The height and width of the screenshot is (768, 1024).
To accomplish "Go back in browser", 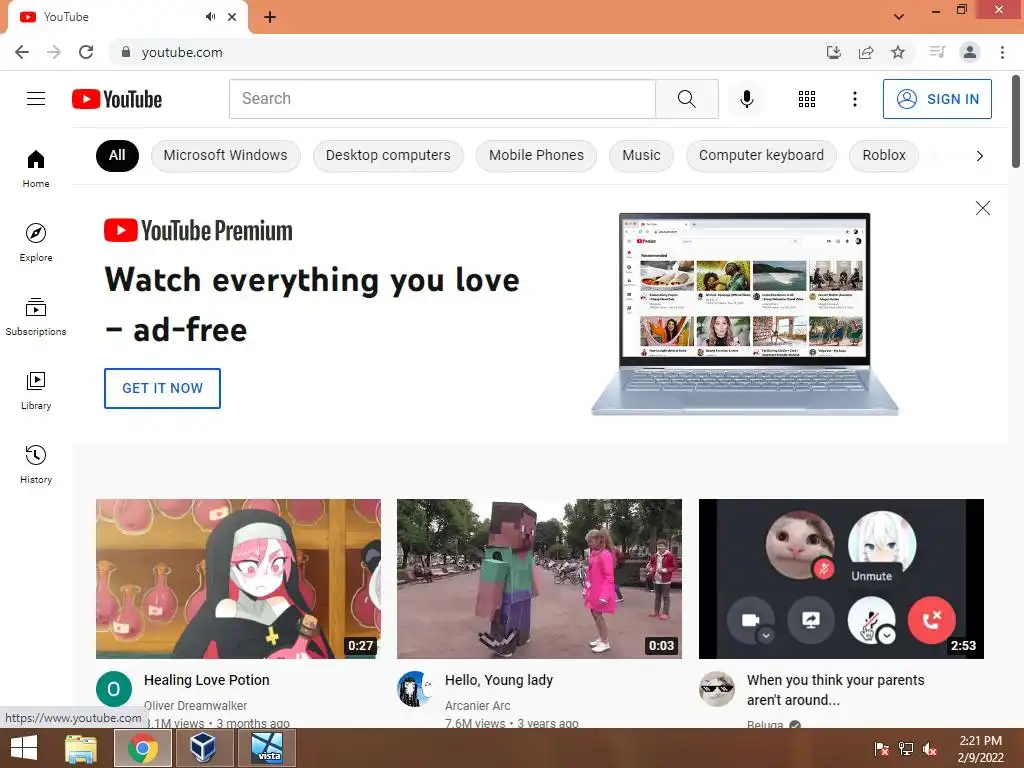I will tap(22, 52).
